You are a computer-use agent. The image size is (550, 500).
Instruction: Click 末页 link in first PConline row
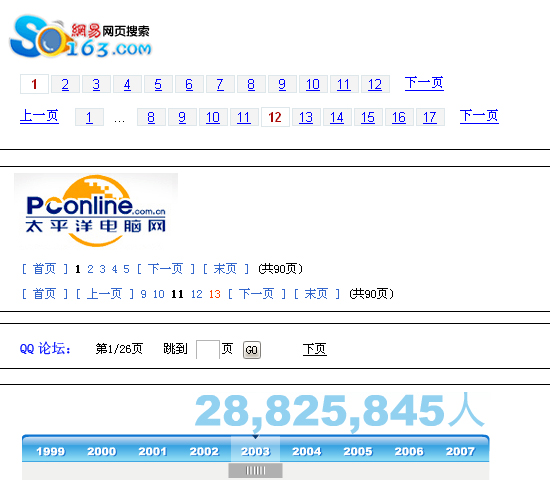pos(226,269)
